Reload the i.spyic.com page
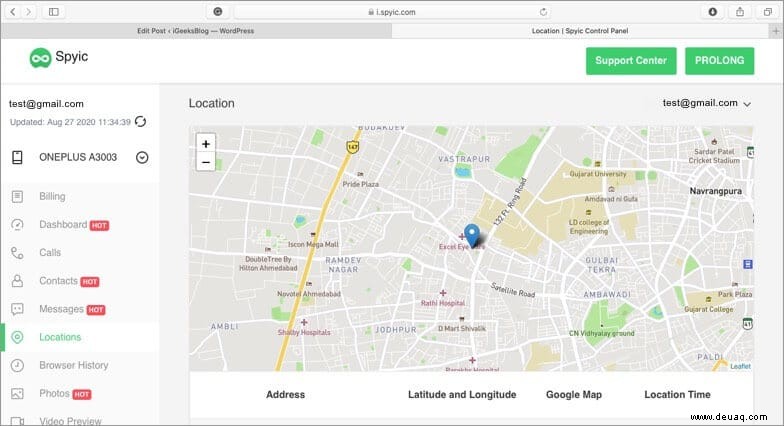Screen dimensions: 784x426 click(543, 12)
